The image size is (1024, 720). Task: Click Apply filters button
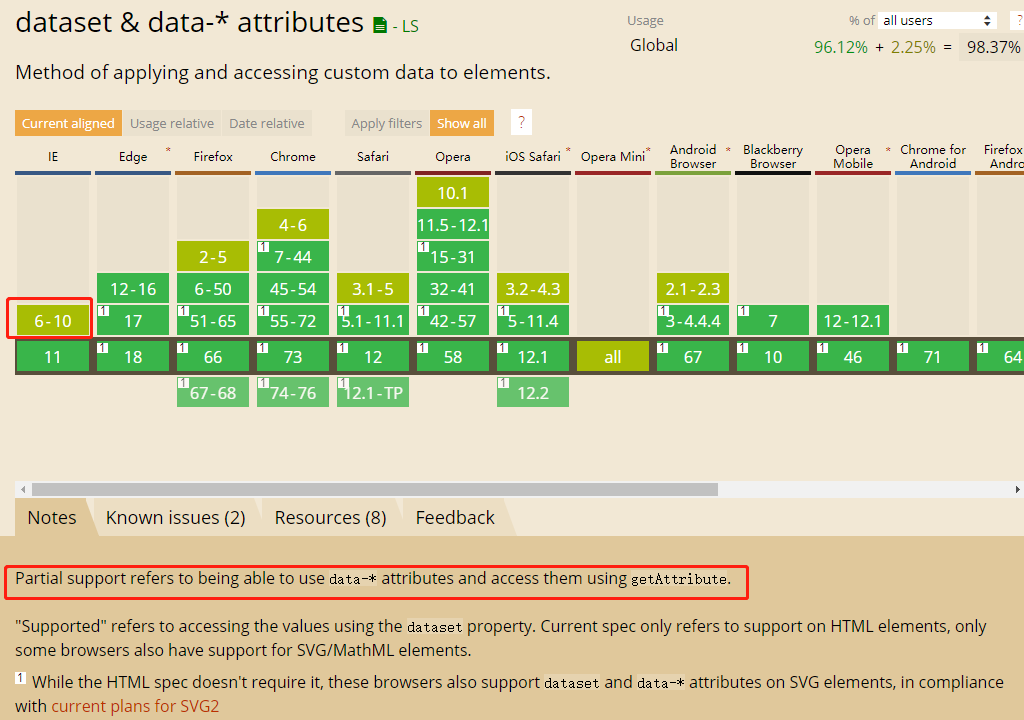(x=387, y=123)
